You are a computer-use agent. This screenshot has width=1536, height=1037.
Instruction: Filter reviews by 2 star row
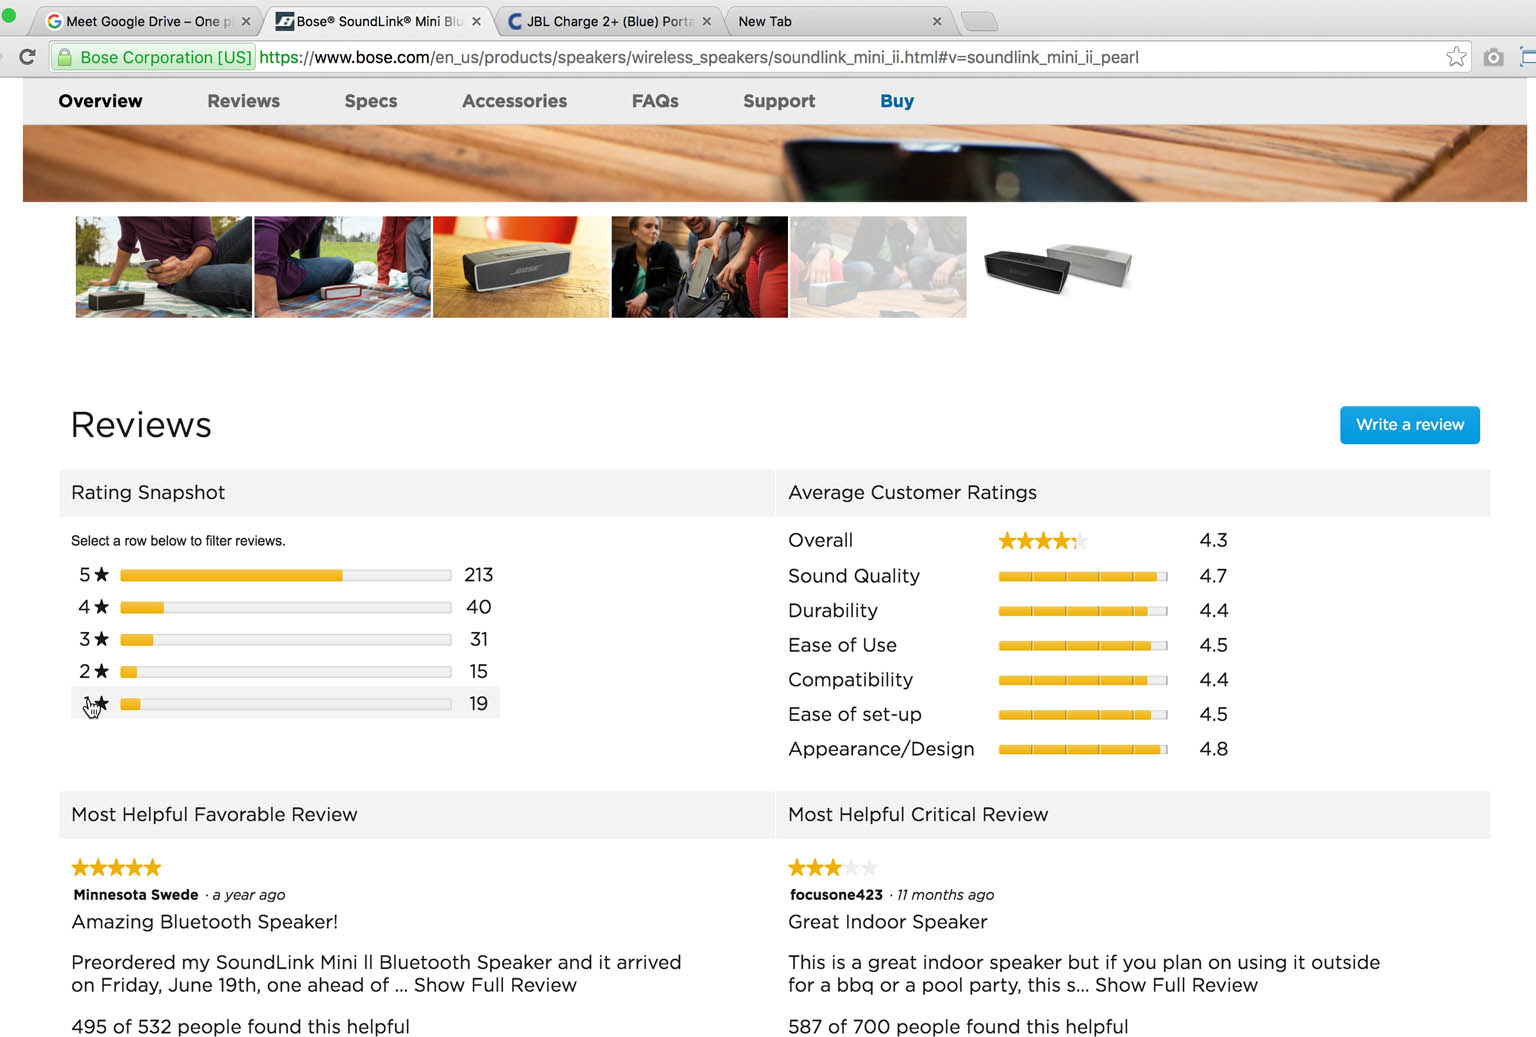[x=285, y=671]
